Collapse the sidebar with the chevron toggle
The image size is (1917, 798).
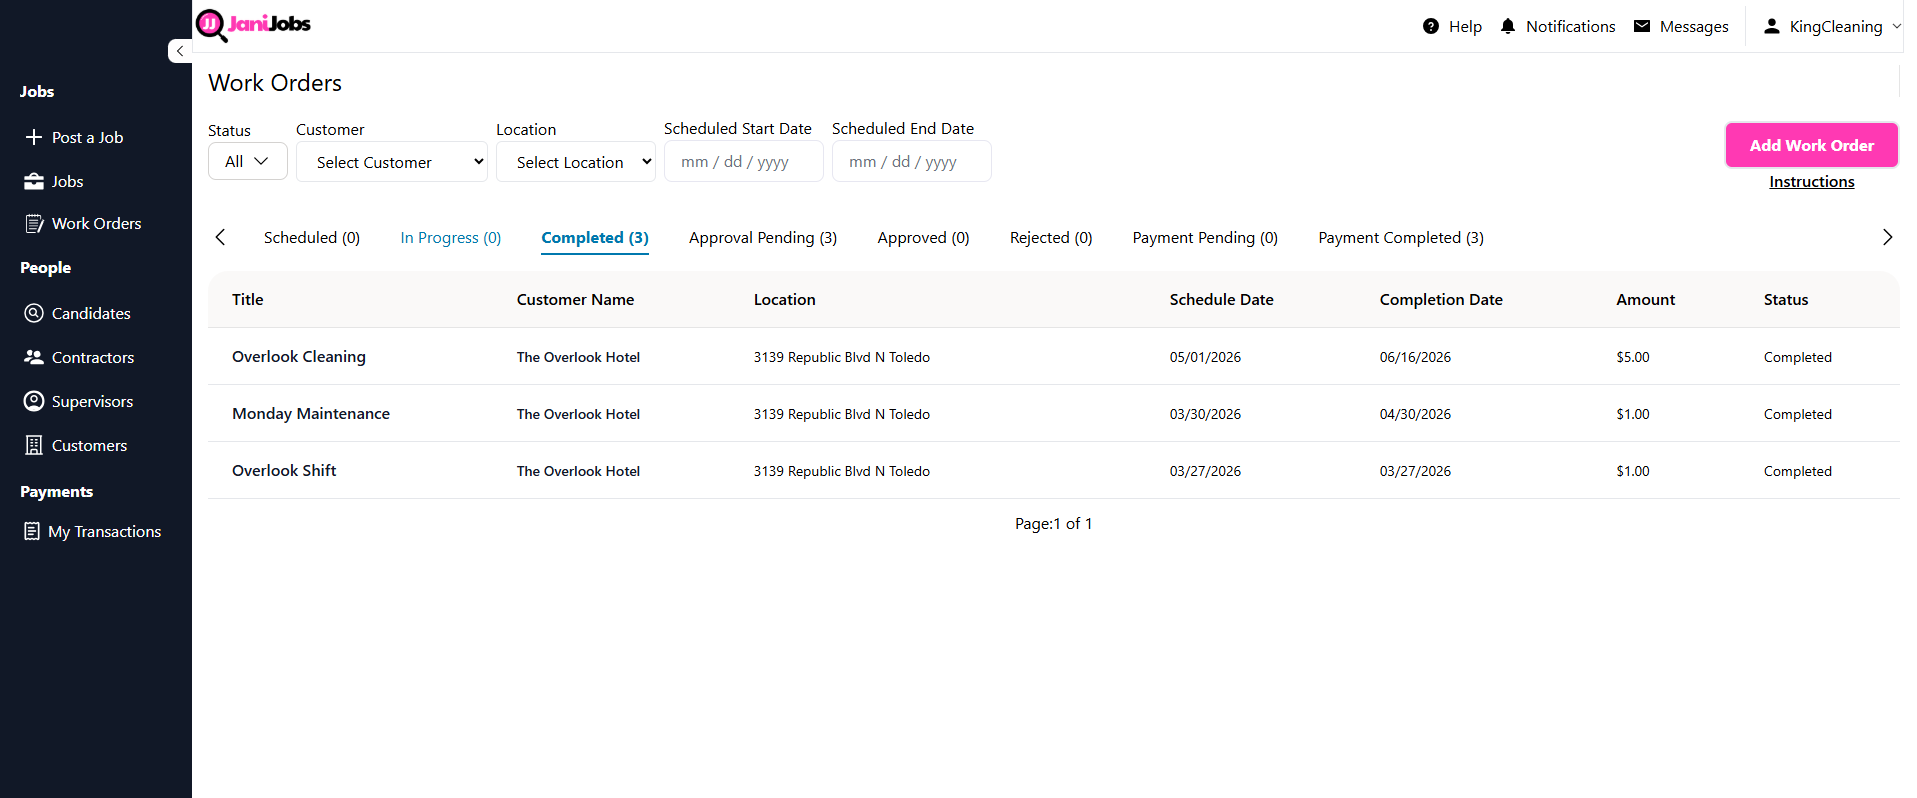click(180, 51)
